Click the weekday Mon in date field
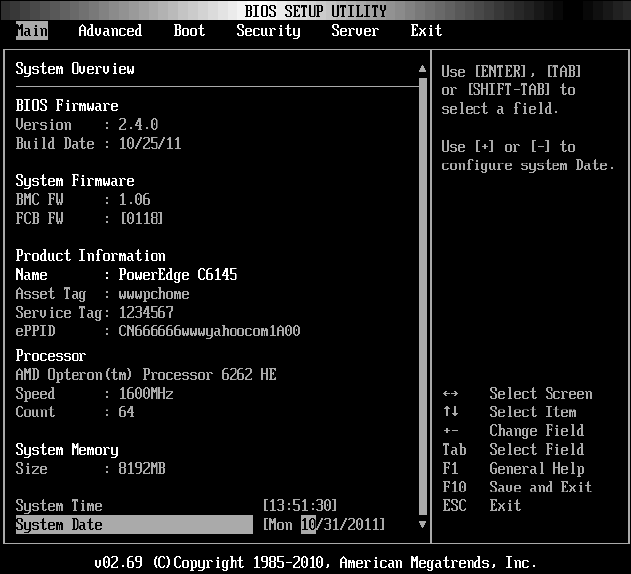The width and height of the screenshot is (631, 574). 281,524
